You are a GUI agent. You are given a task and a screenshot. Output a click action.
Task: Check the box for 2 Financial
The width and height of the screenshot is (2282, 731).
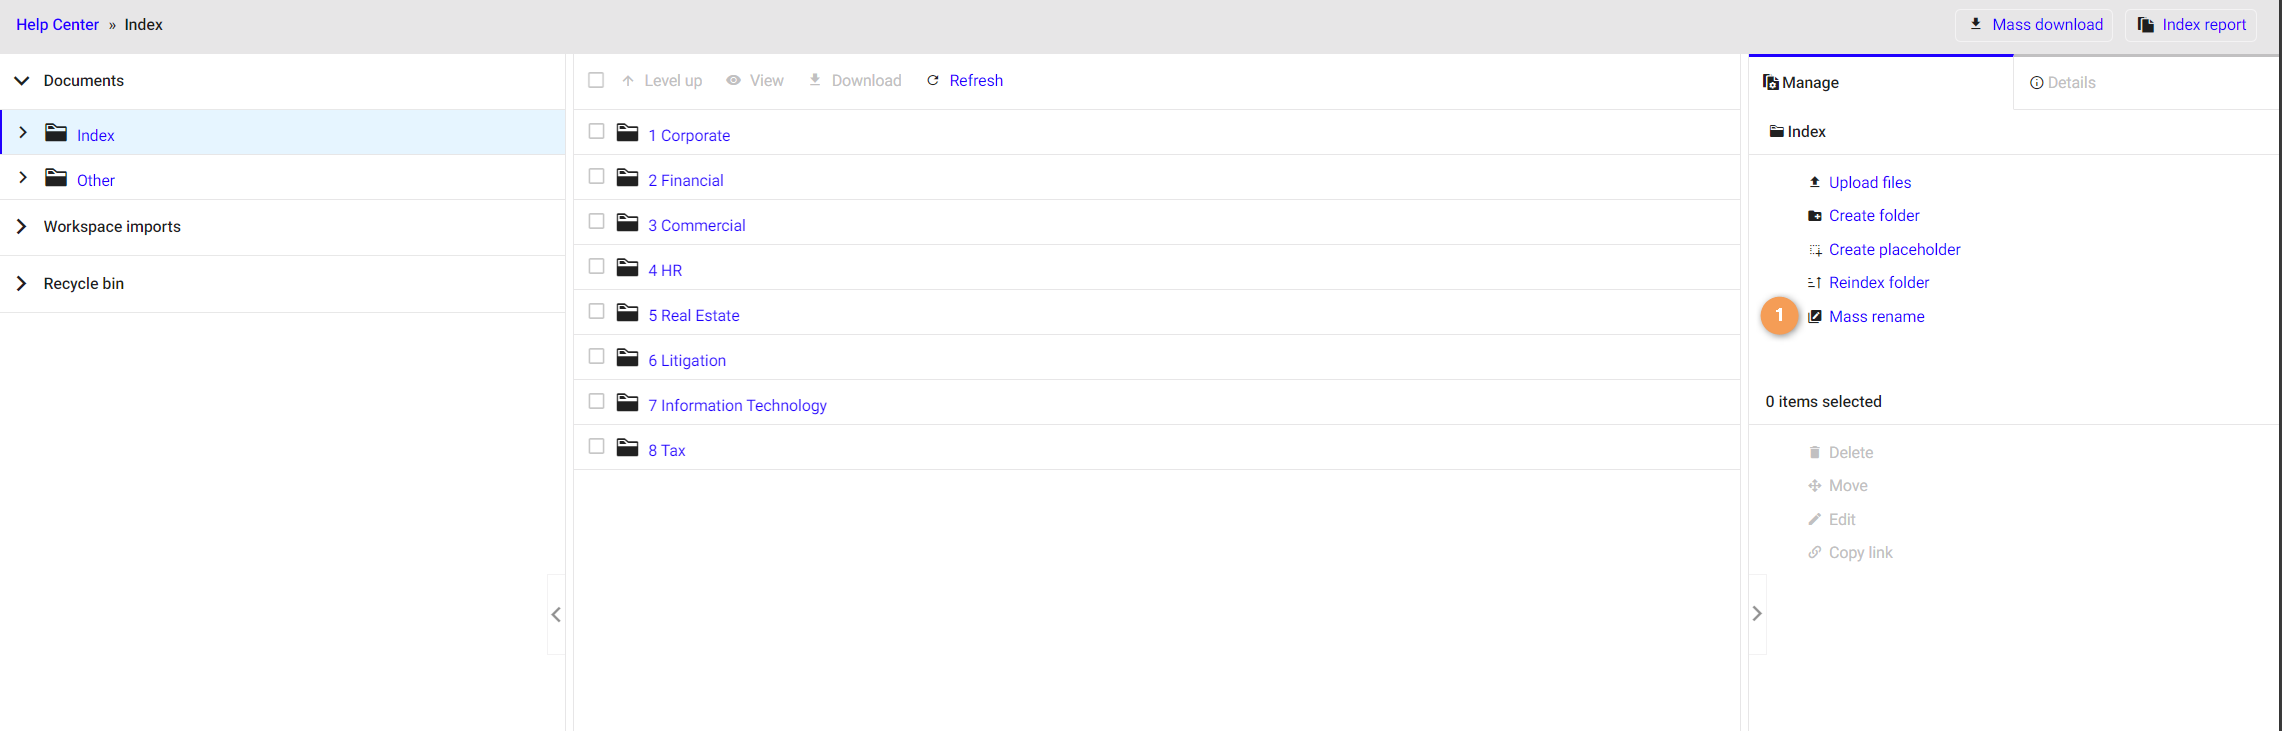596,176
